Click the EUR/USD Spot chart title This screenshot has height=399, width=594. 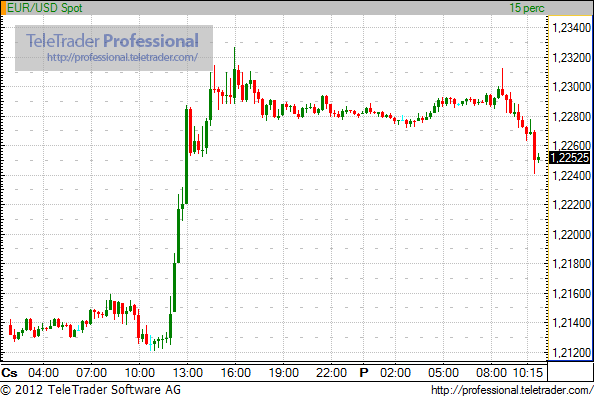click(x=44, y=8)
